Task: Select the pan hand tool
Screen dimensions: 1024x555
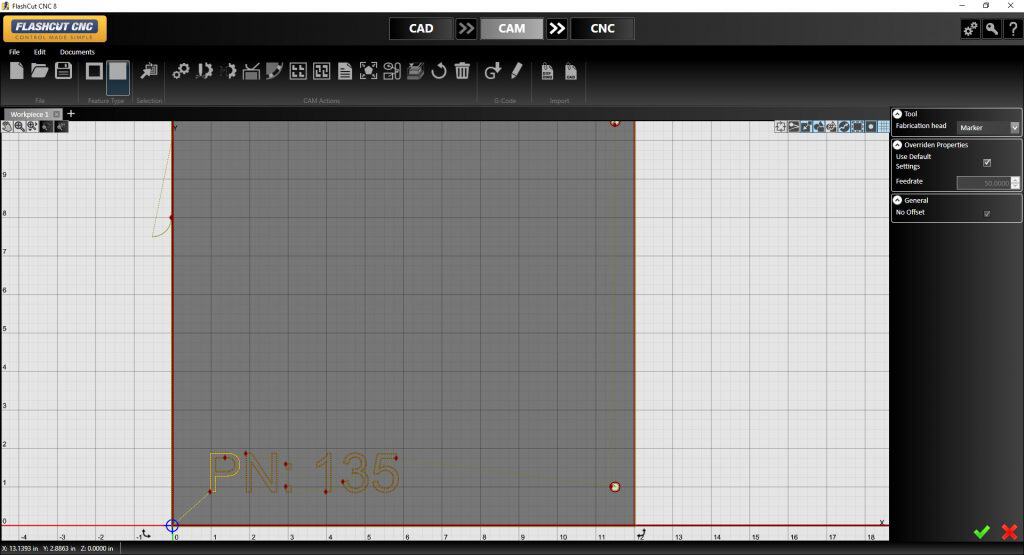Action: pos(8,127)
